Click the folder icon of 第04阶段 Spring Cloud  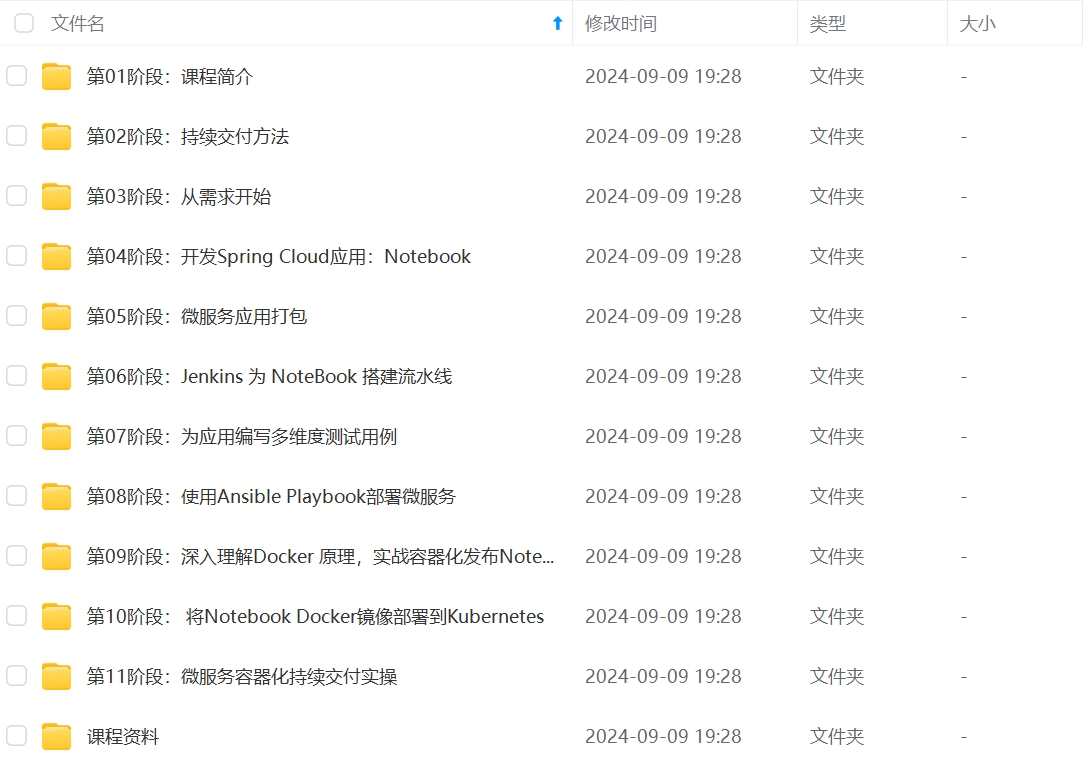pyautogui.click(x=57, y=256)
